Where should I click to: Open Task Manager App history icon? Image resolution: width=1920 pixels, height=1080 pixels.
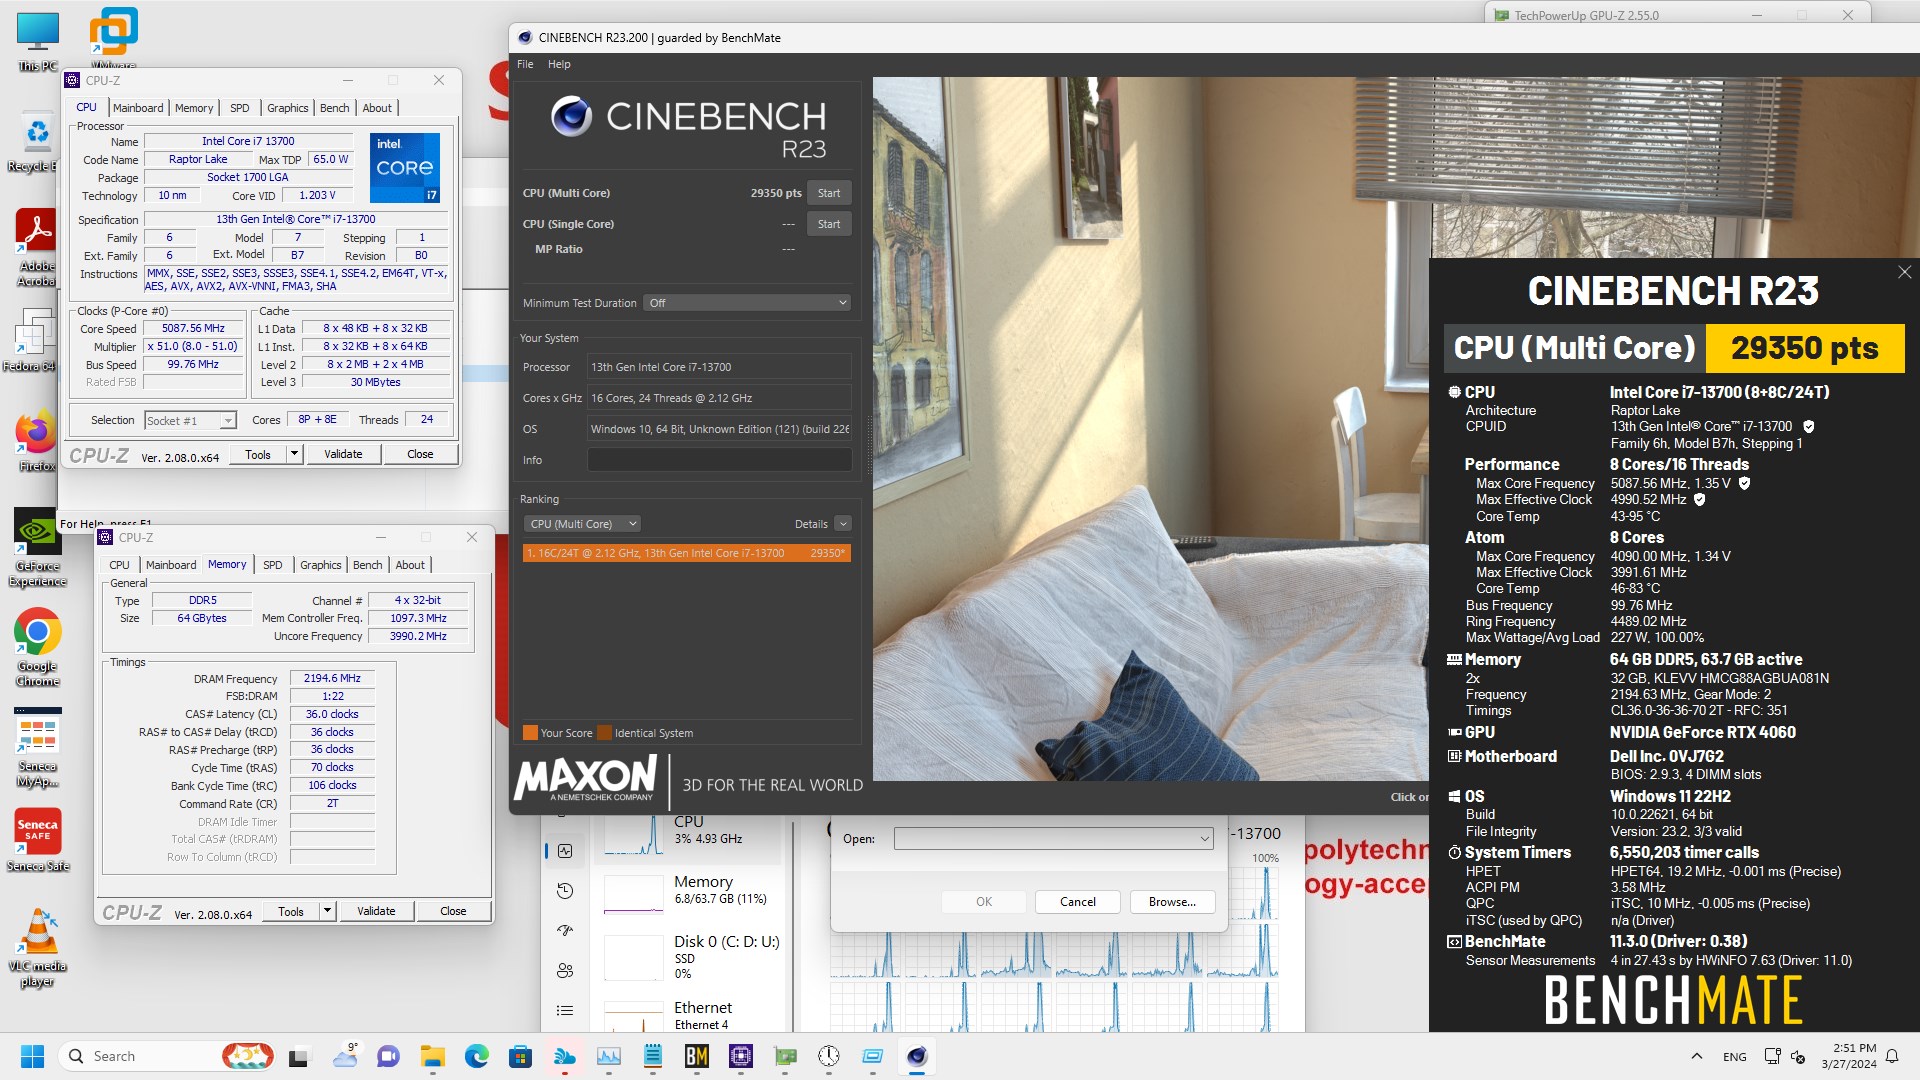[x=565, y=891]
